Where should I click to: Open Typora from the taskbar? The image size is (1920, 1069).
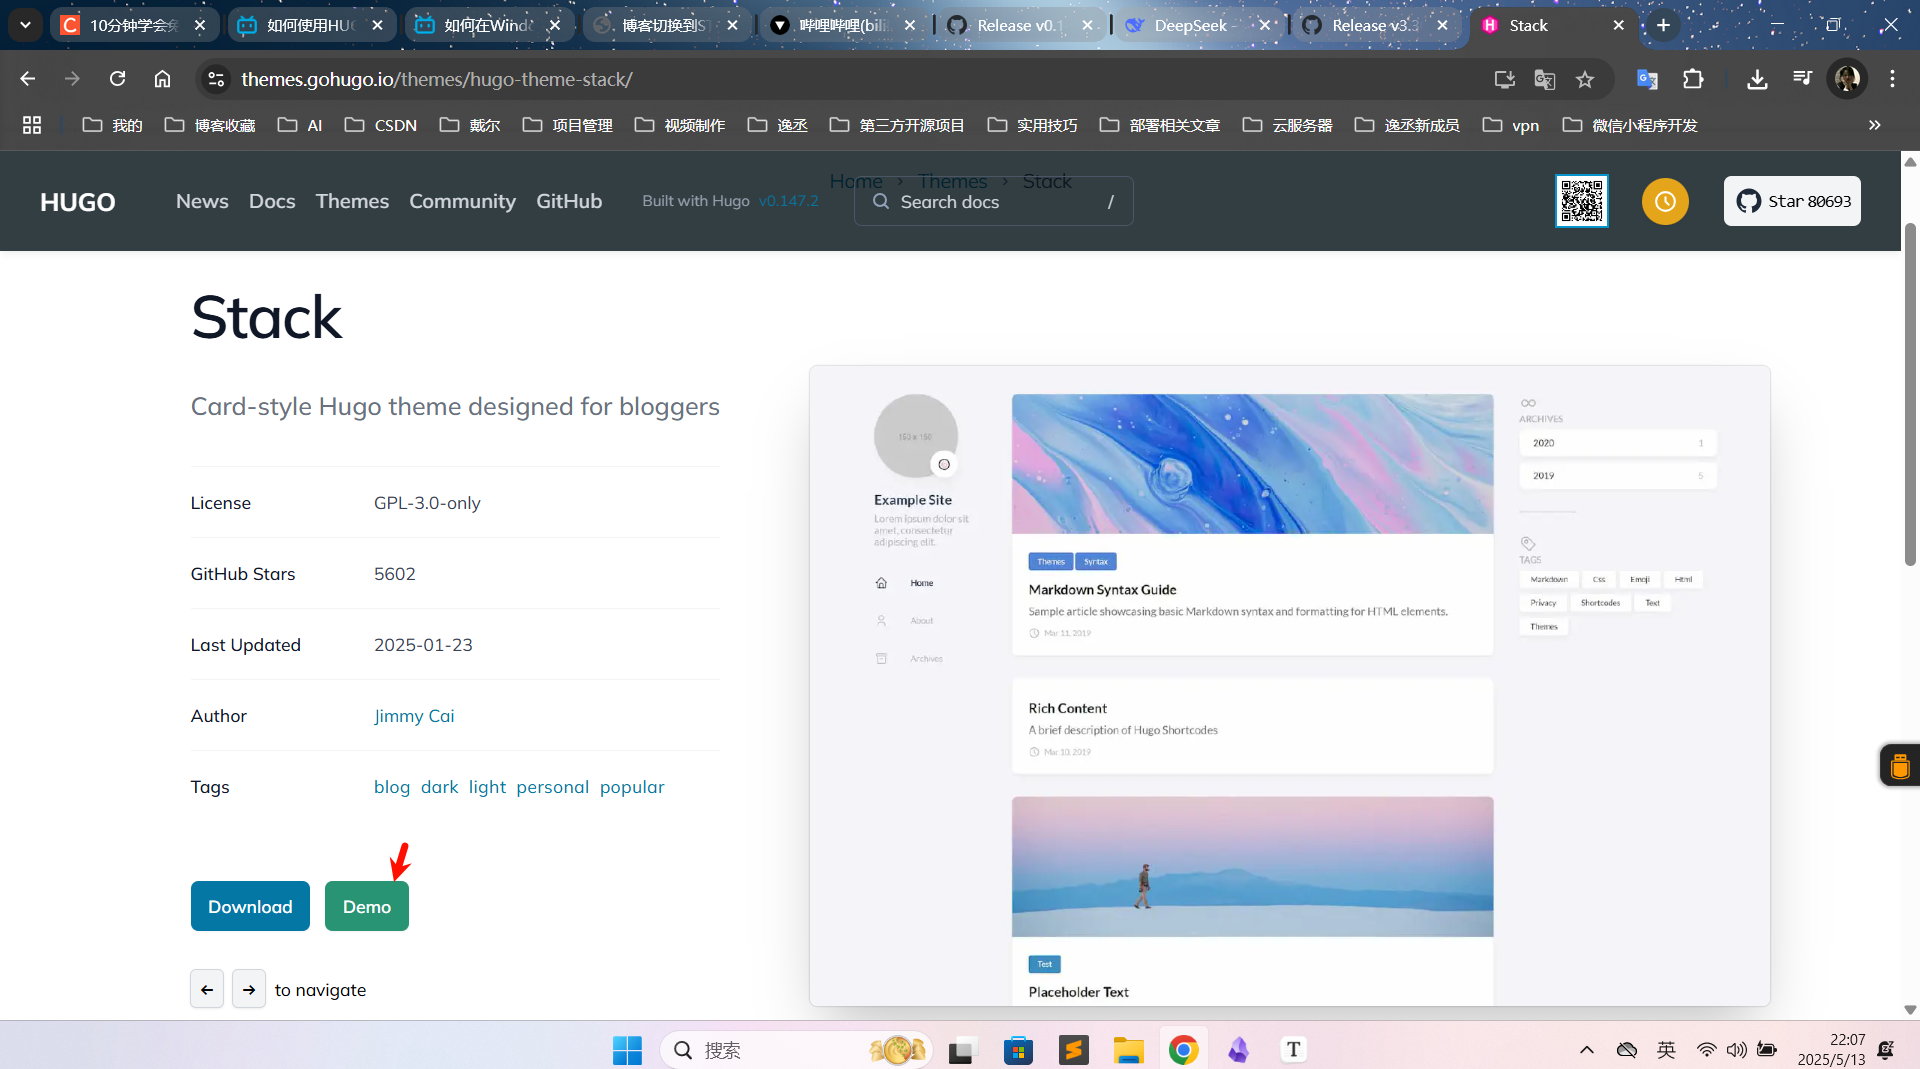click(1293, 1050)
